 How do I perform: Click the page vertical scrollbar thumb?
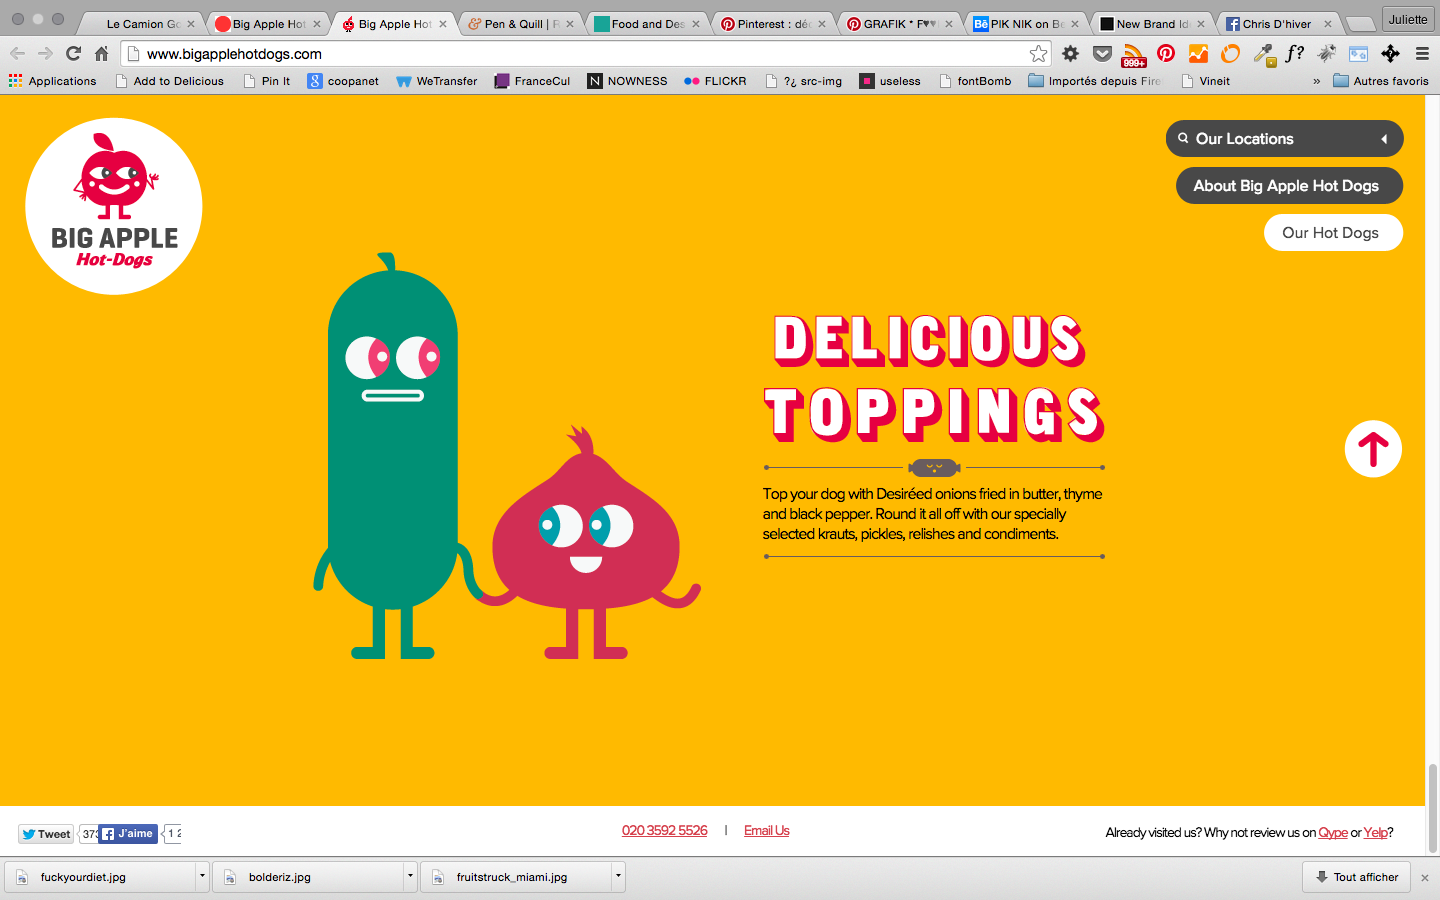1432,808
